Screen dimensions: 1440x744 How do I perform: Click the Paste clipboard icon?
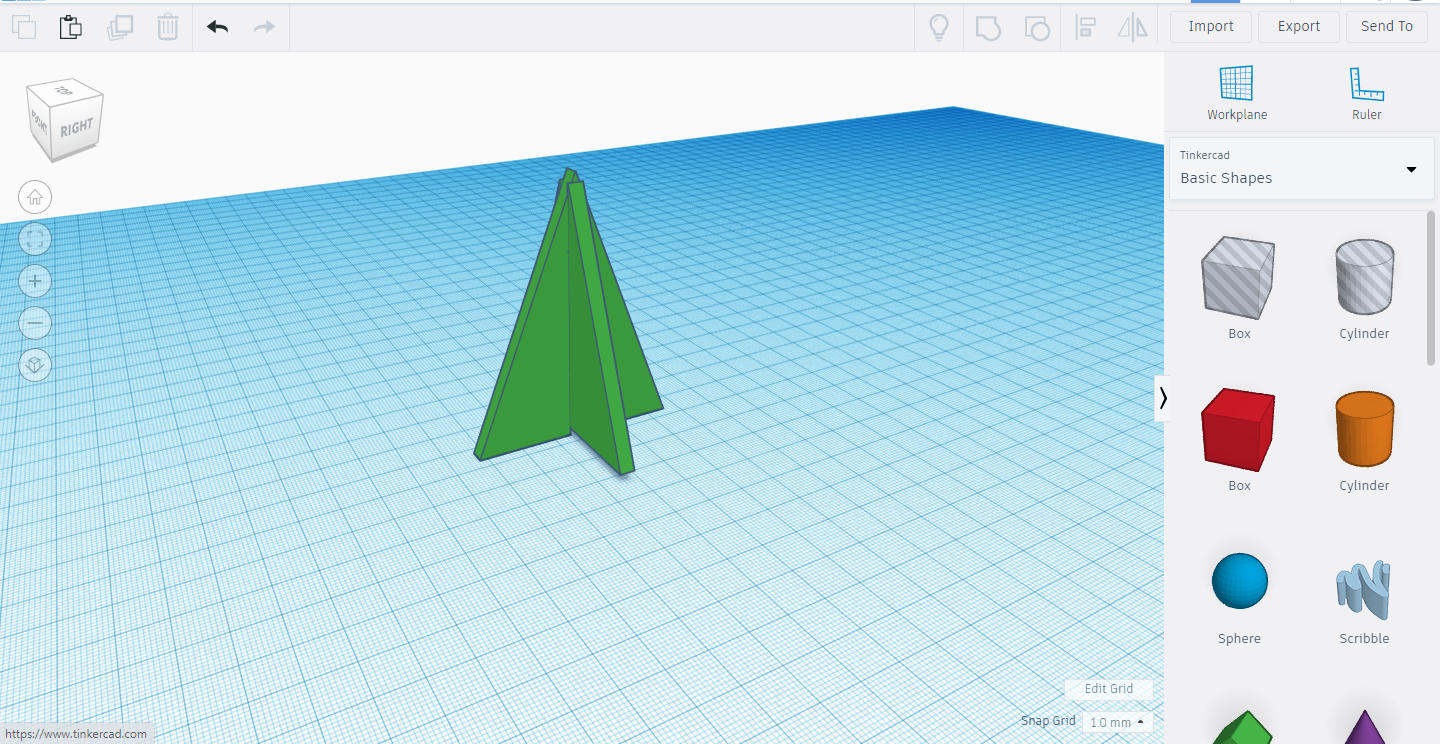(x=70, y=27)
